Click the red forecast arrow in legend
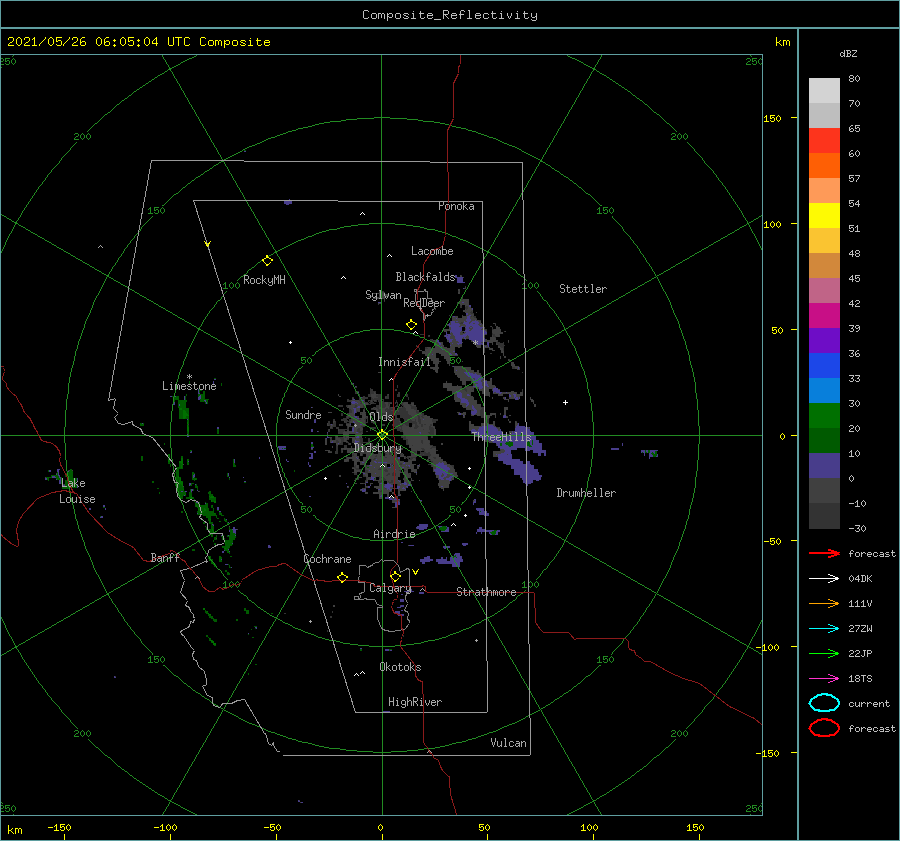 pos(824,553)
